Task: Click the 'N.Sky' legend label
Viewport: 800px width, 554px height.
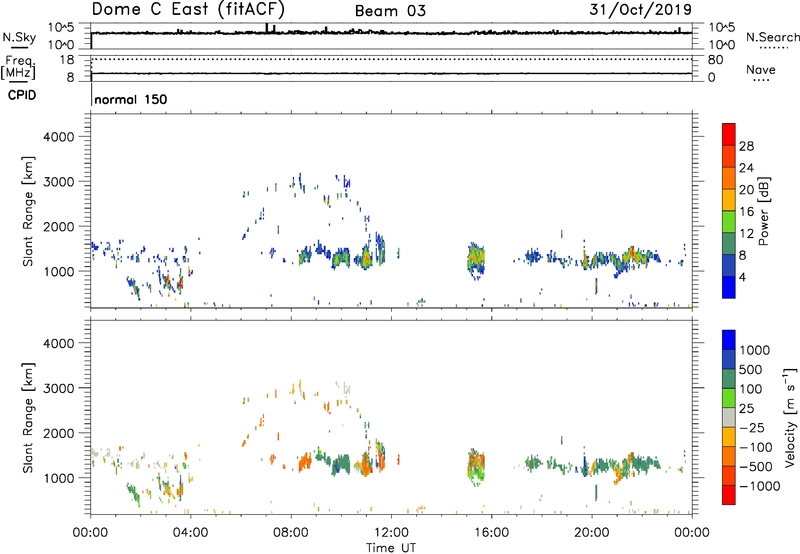Action: 19,37
